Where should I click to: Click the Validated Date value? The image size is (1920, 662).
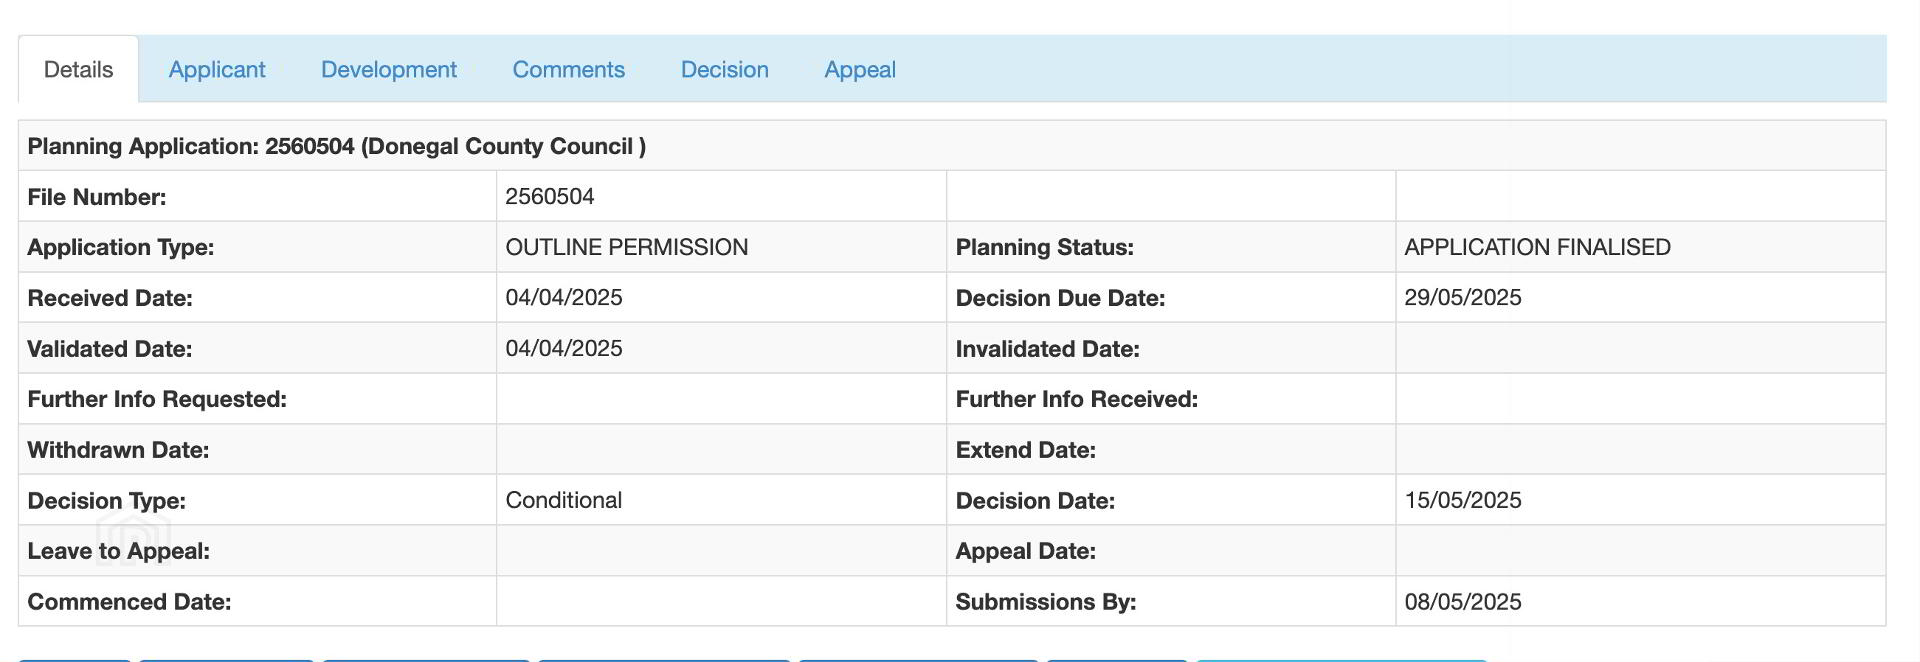[x=564, y=348]
